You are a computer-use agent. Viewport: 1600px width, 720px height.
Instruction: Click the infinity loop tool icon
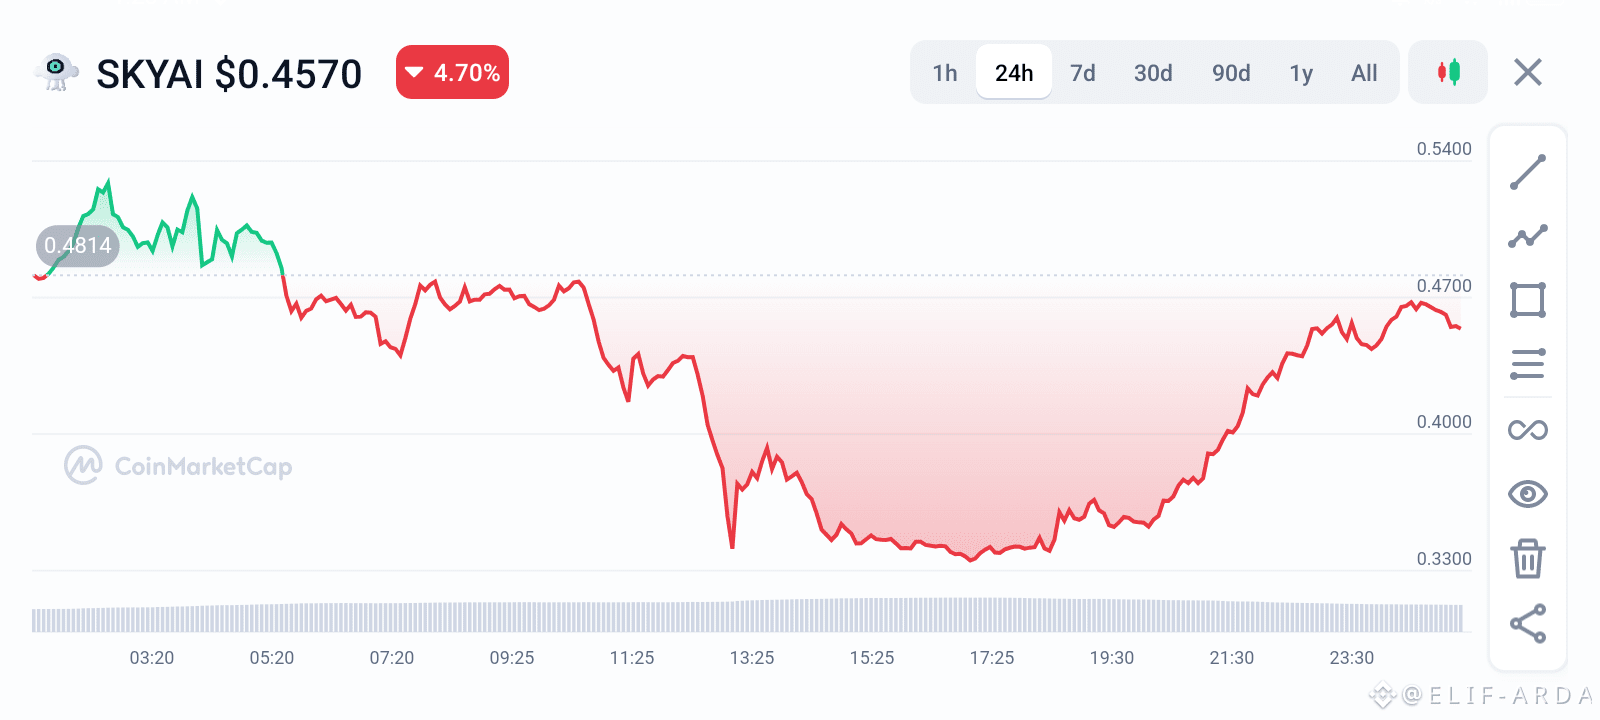click(x=1528, y=430)
